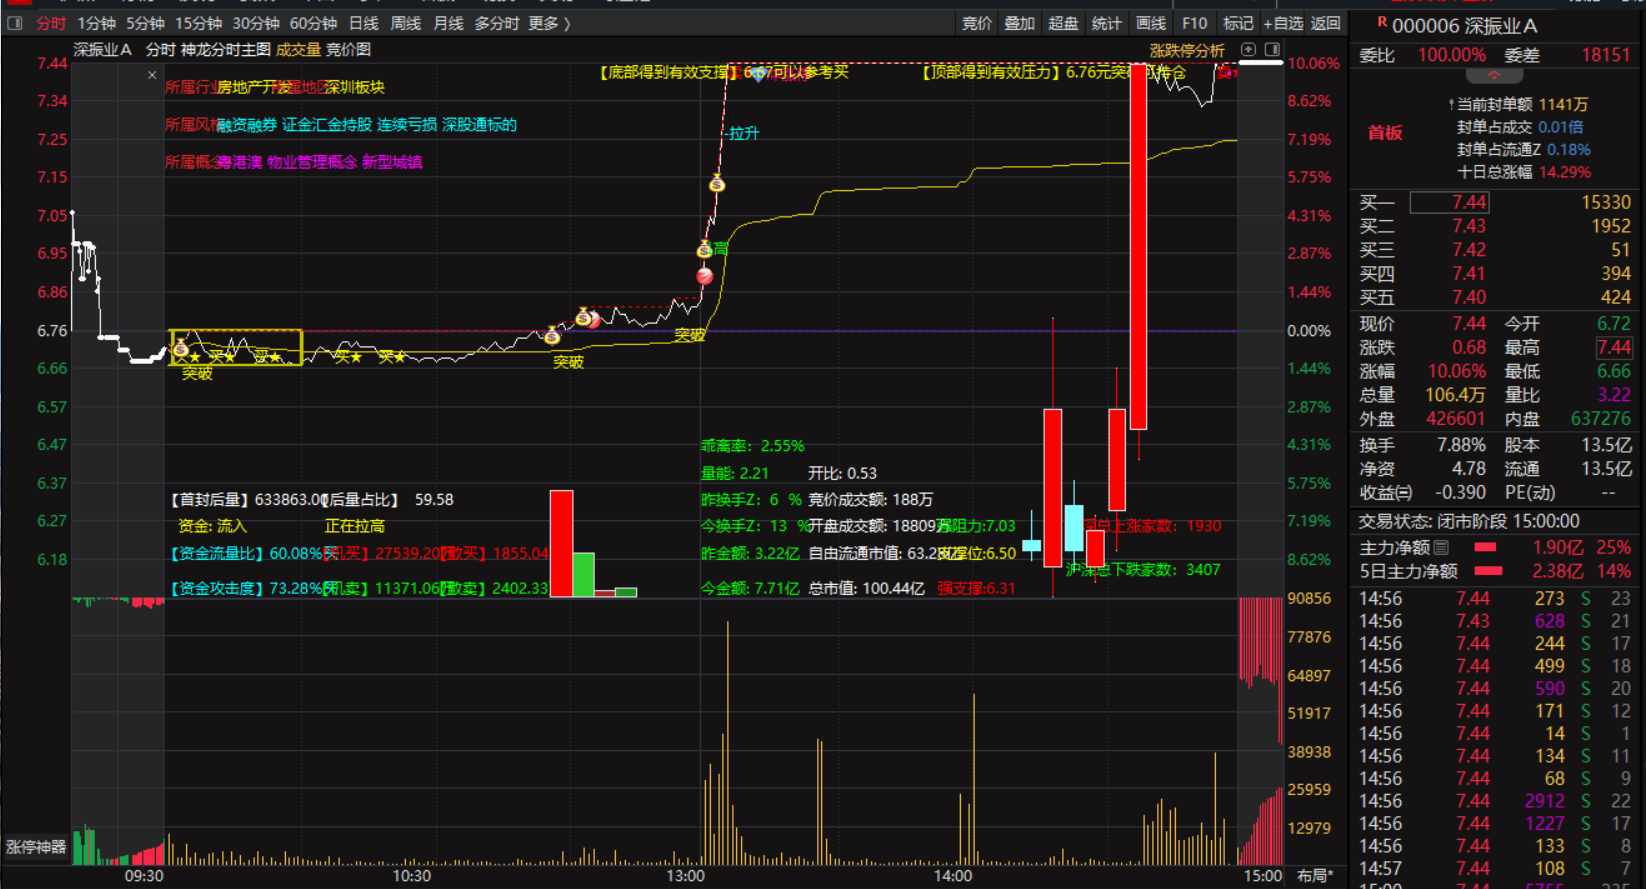1646x889 pixels.
Task: Switch to the 日线 daily chart
Action: click(x=364, y=23)
